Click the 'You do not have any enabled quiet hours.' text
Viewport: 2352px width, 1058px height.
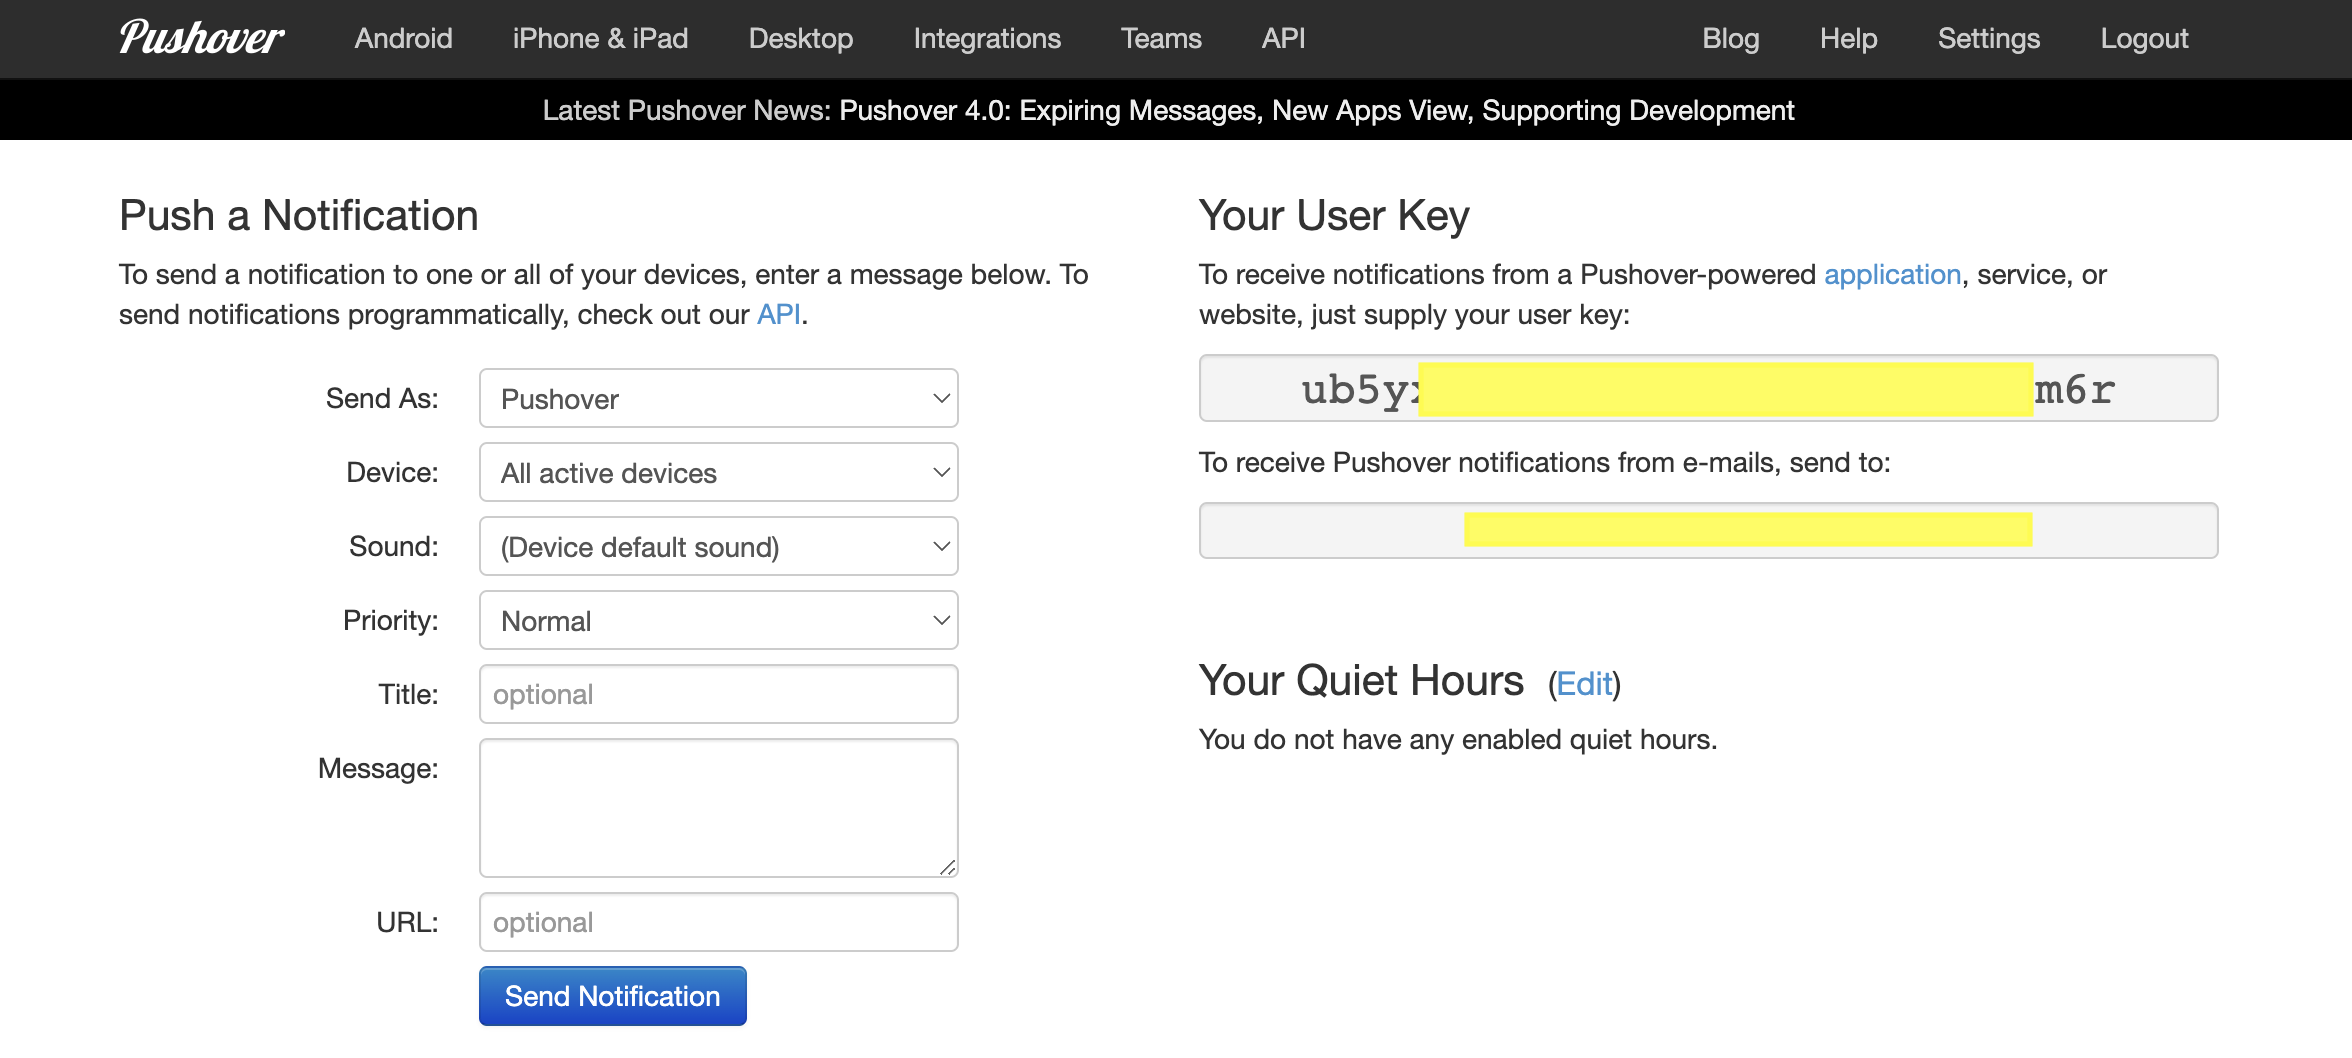(x=1458, y=739)
